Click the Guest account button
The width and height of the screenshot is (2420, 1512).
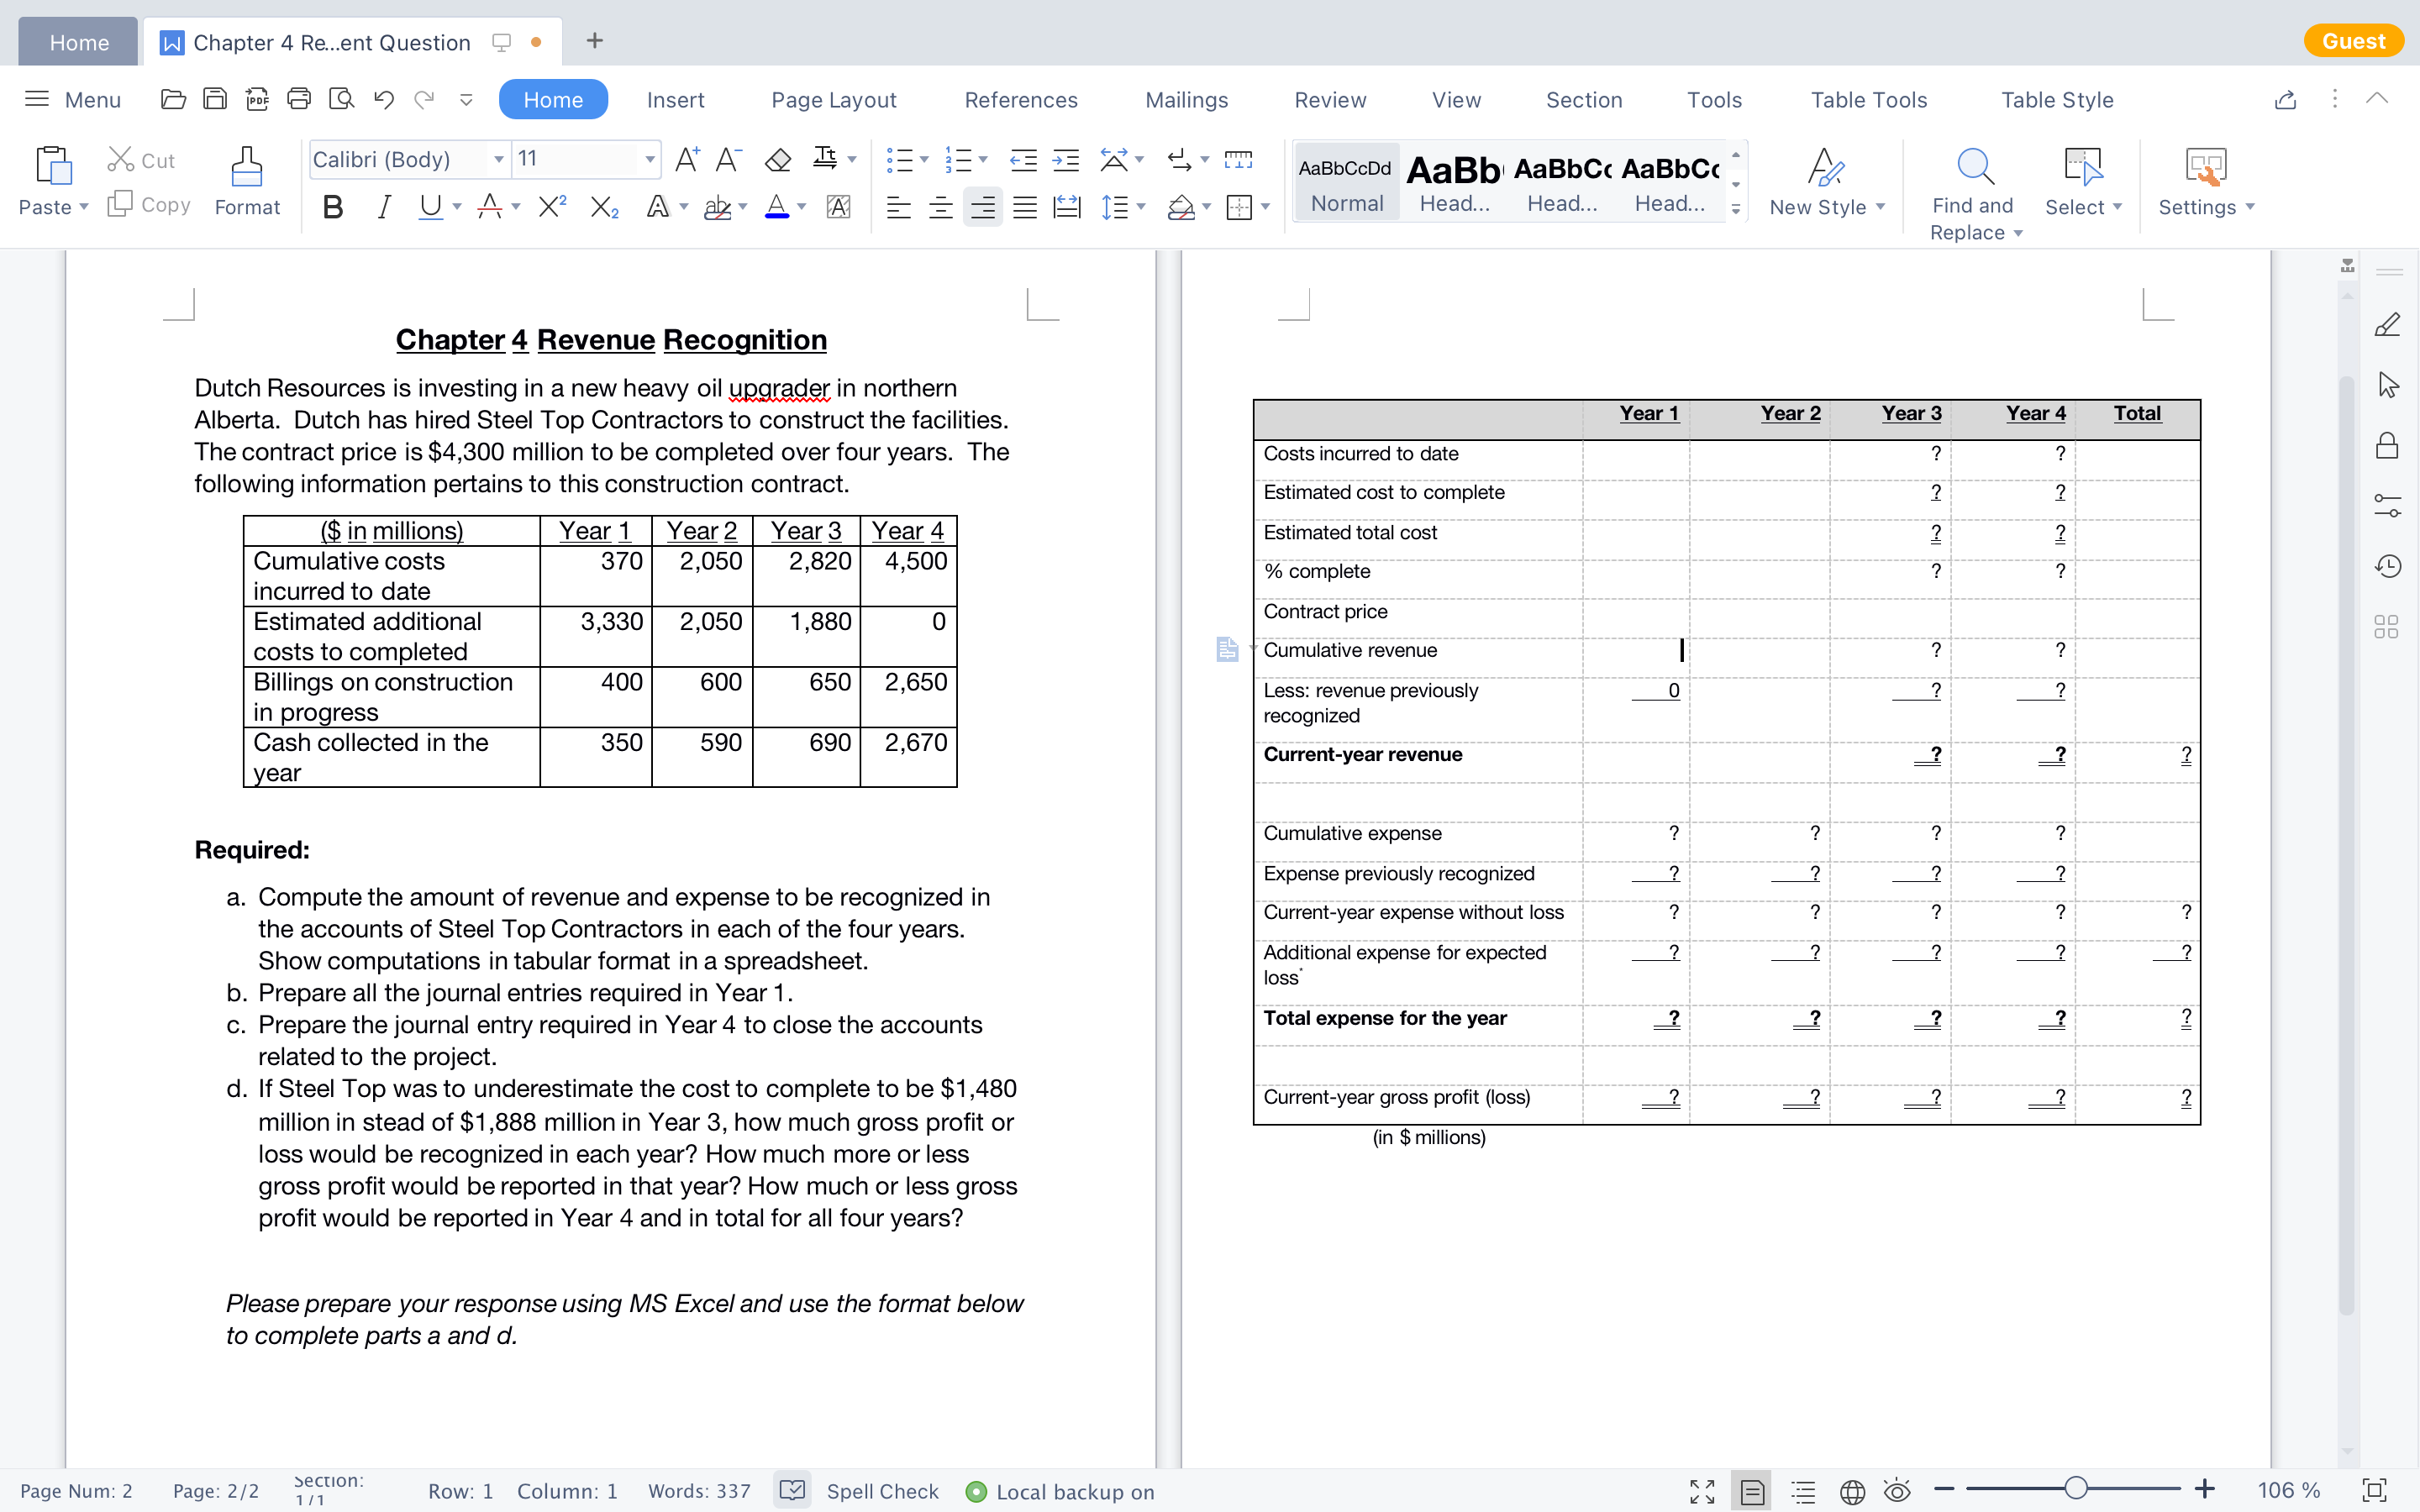2352,41
